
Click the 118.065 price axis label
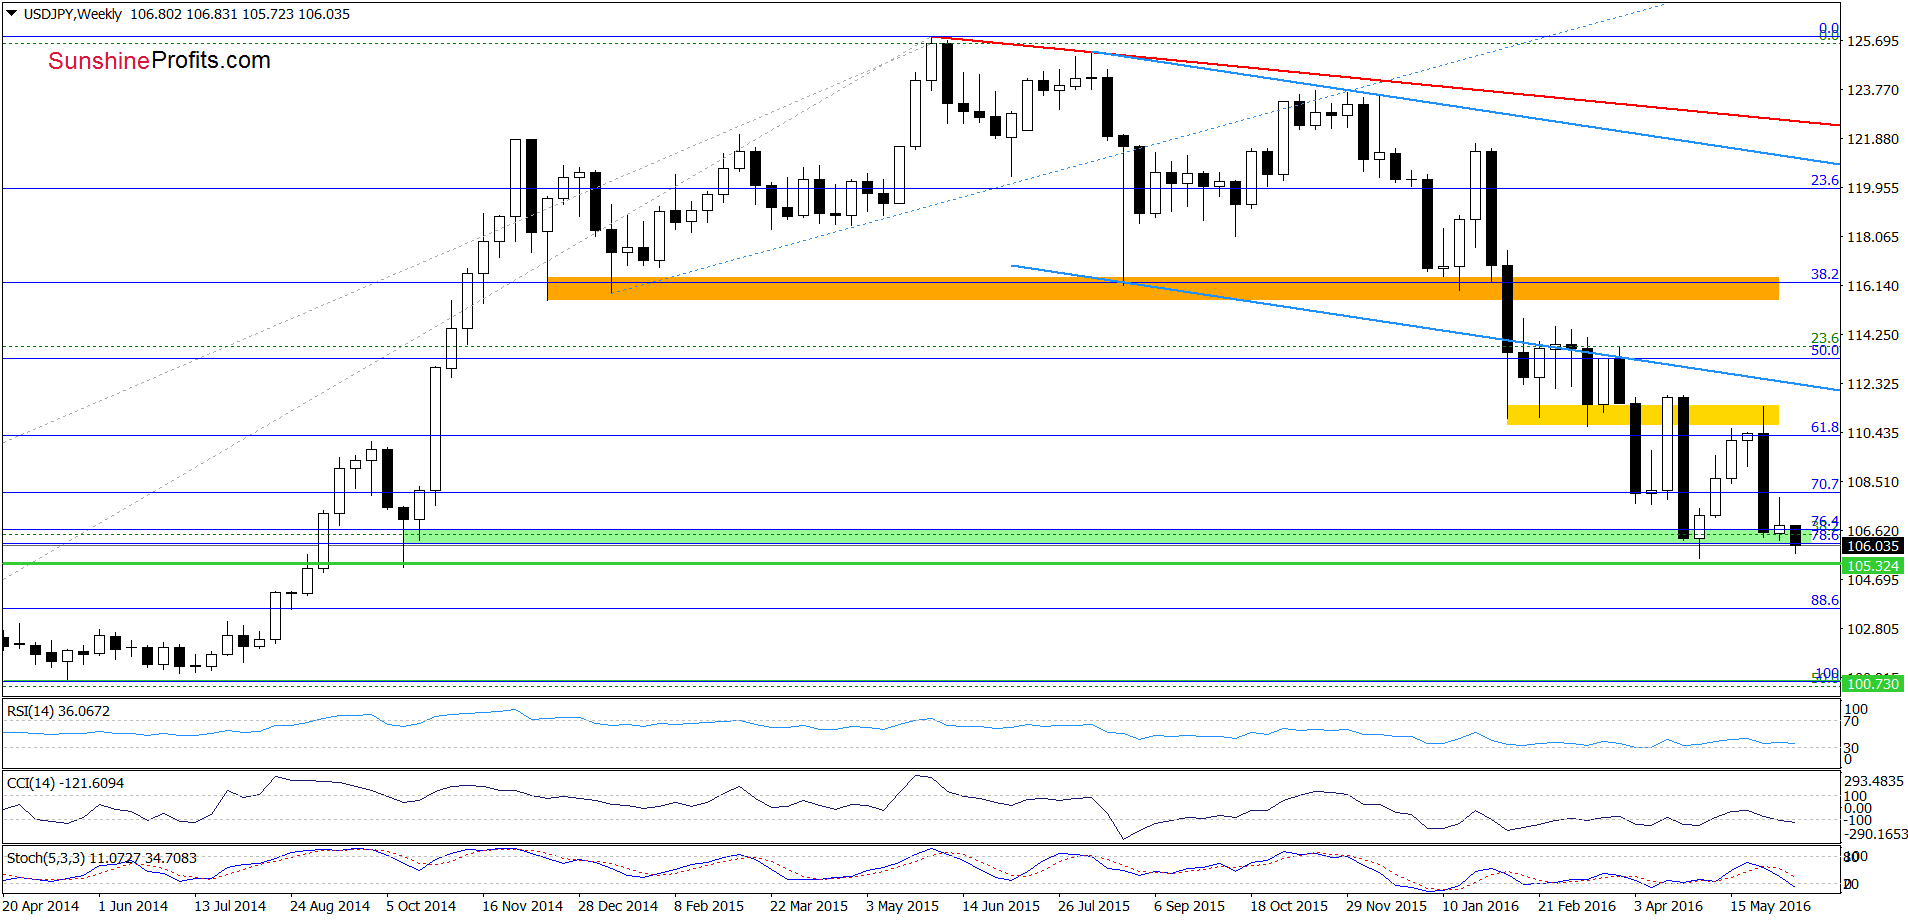coord(1872,237)
